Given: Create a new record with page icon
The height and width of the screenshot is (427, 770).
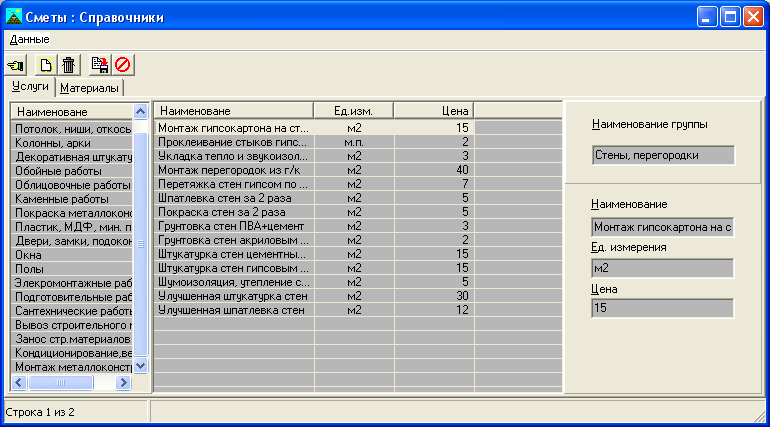Looking at the screenshot, I should tap(45, 65).
